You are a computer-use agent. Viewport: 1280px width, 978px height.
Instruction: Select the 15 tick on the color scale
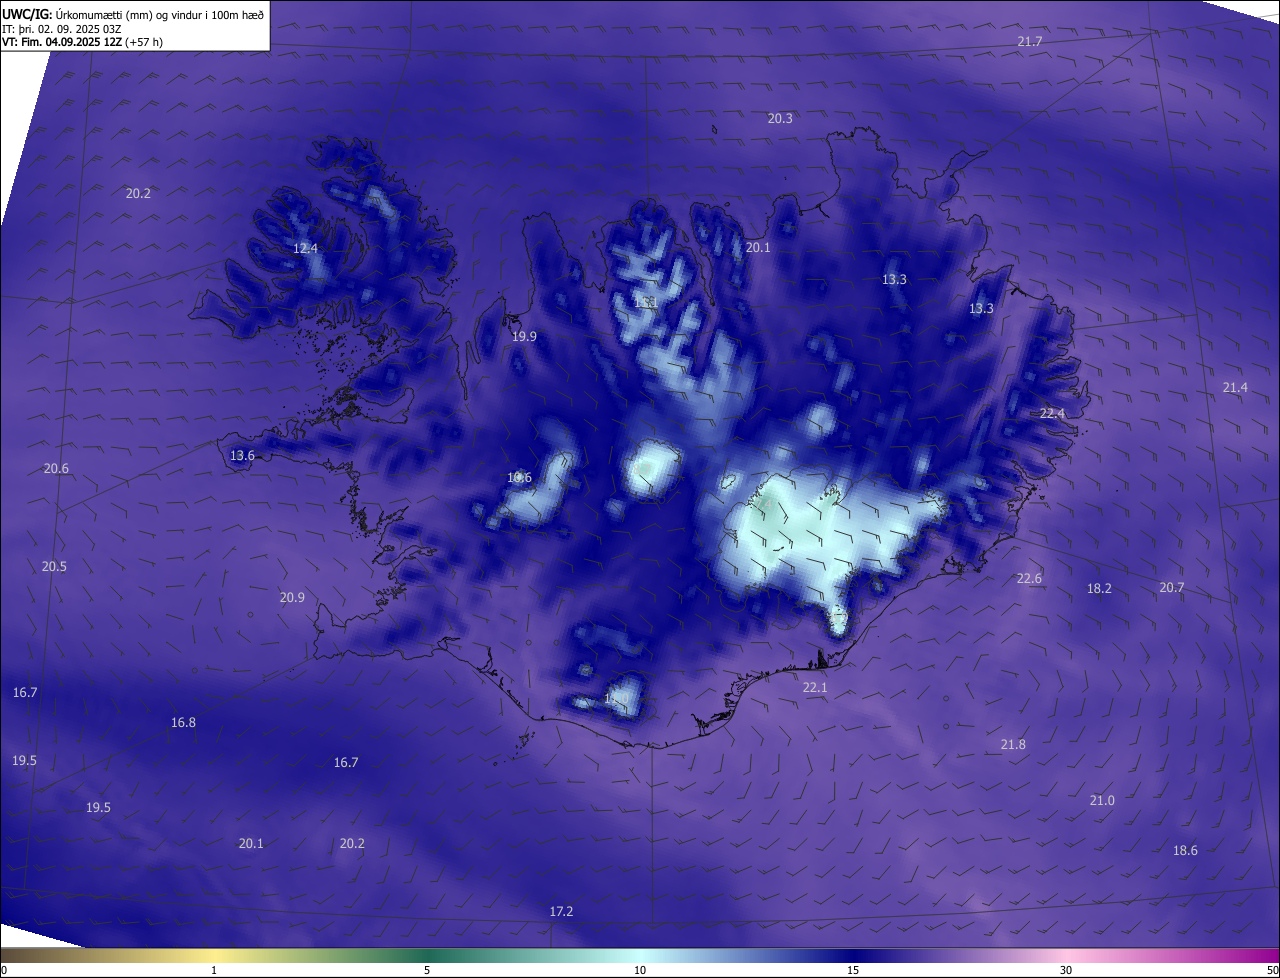point(853,970)
